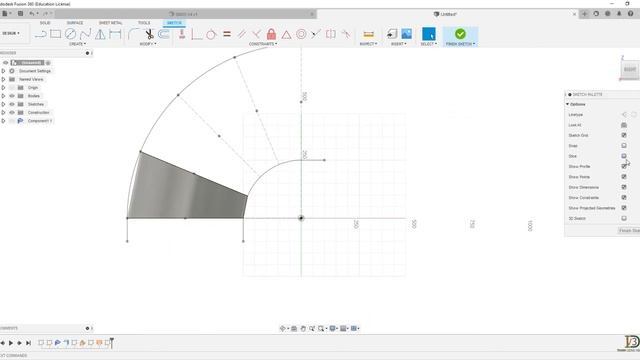Image resolution: width=640 pixels, height=360 pixels.
Task: Select the Measure tool under Inspect
Action: coord(369,34)
